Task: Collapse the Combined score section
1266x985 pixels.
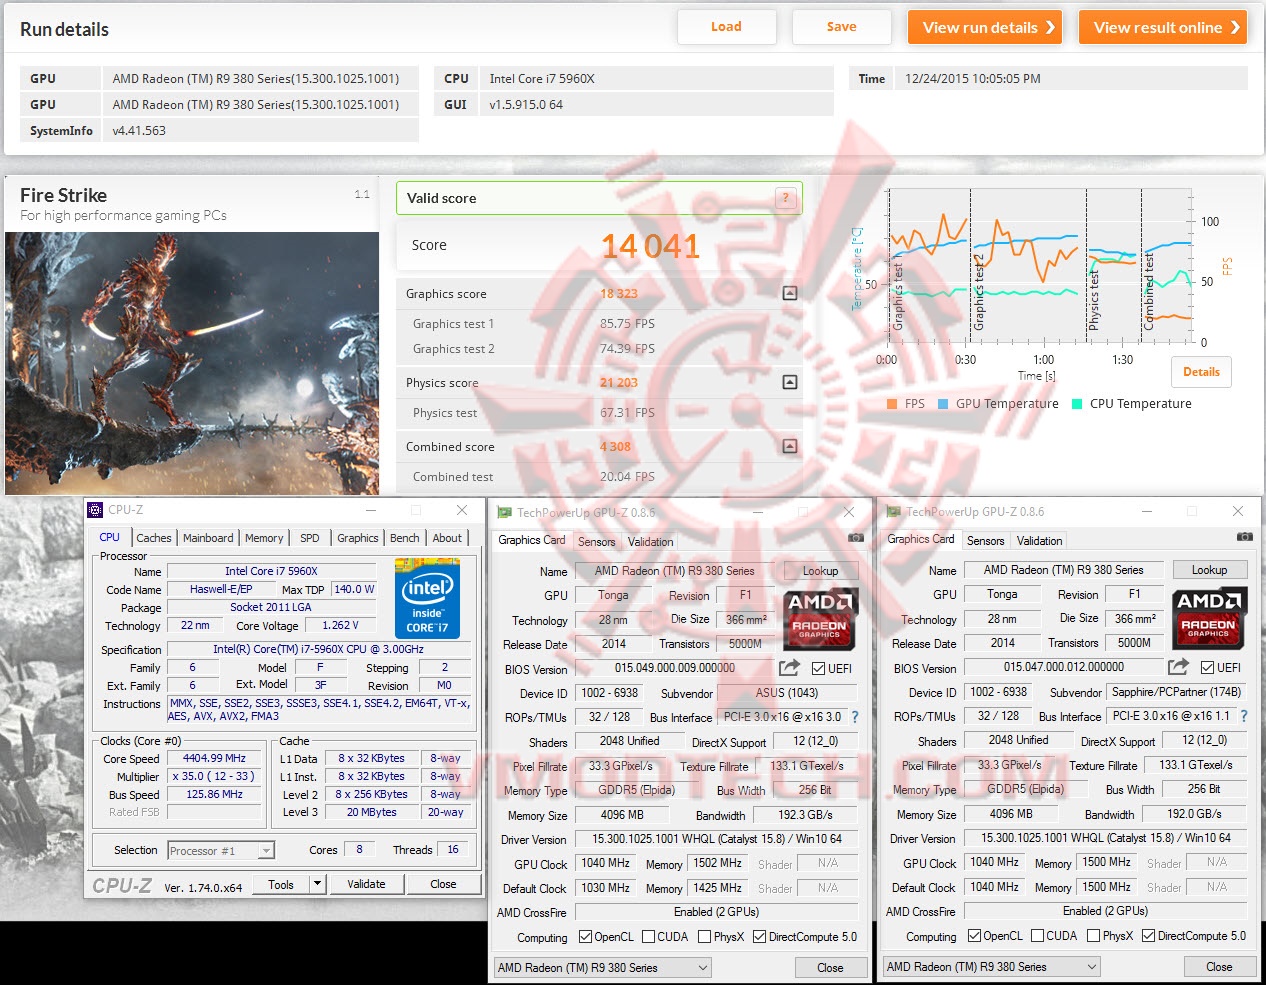Action: 790,446
